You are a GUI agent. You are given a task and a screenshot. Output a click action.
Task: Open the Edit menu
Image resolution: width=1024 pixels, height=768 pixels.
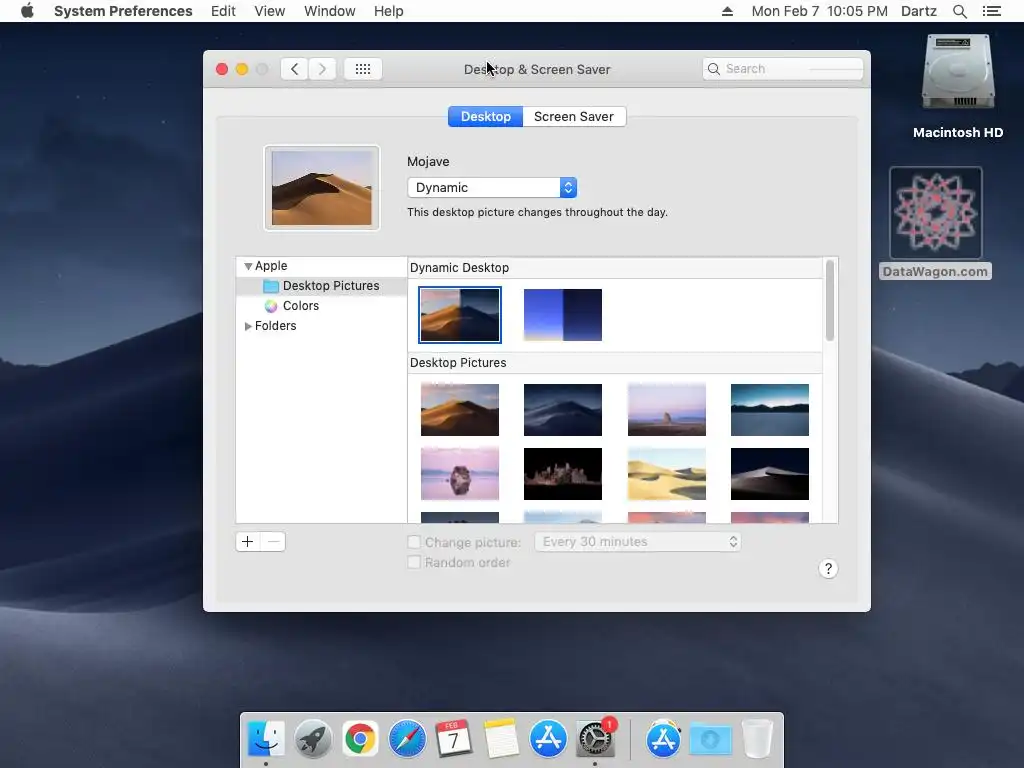click(x=223, y=11)
